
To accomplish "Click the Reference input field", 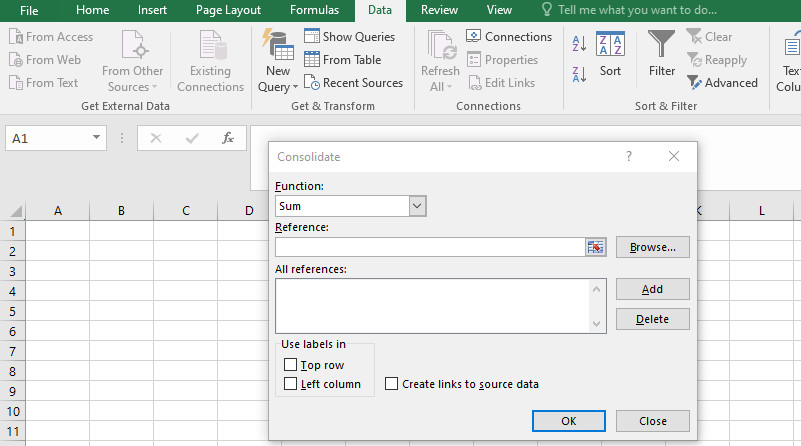I will pos(430,247).
